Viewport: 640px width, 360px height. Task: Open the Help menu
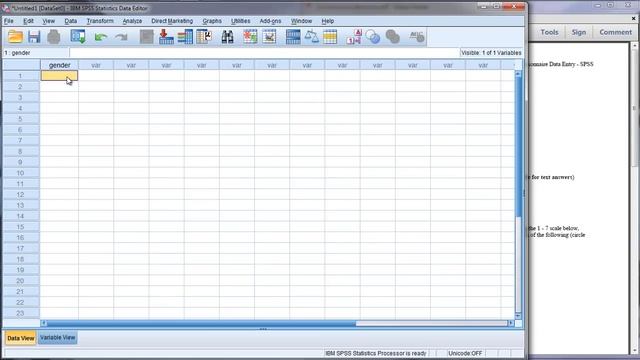(327, 21)
